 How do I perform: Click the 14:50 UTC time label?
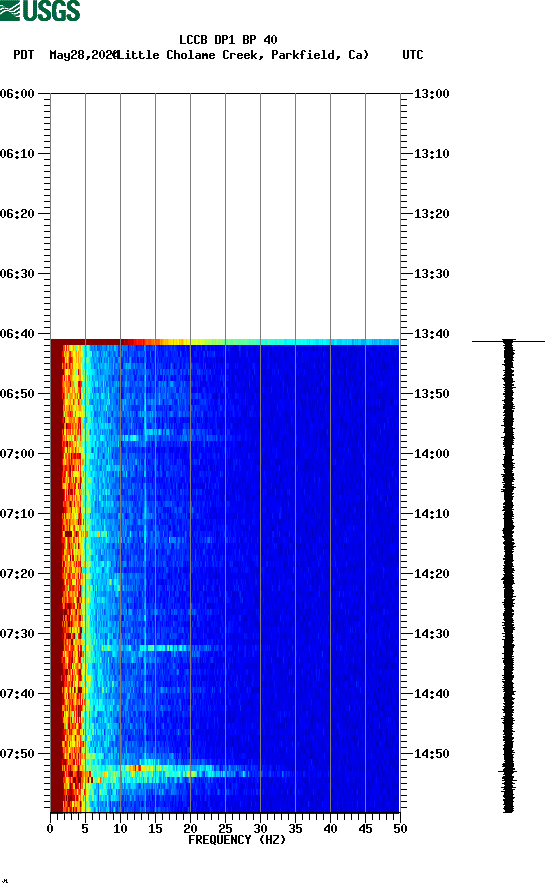click(431, 754)
